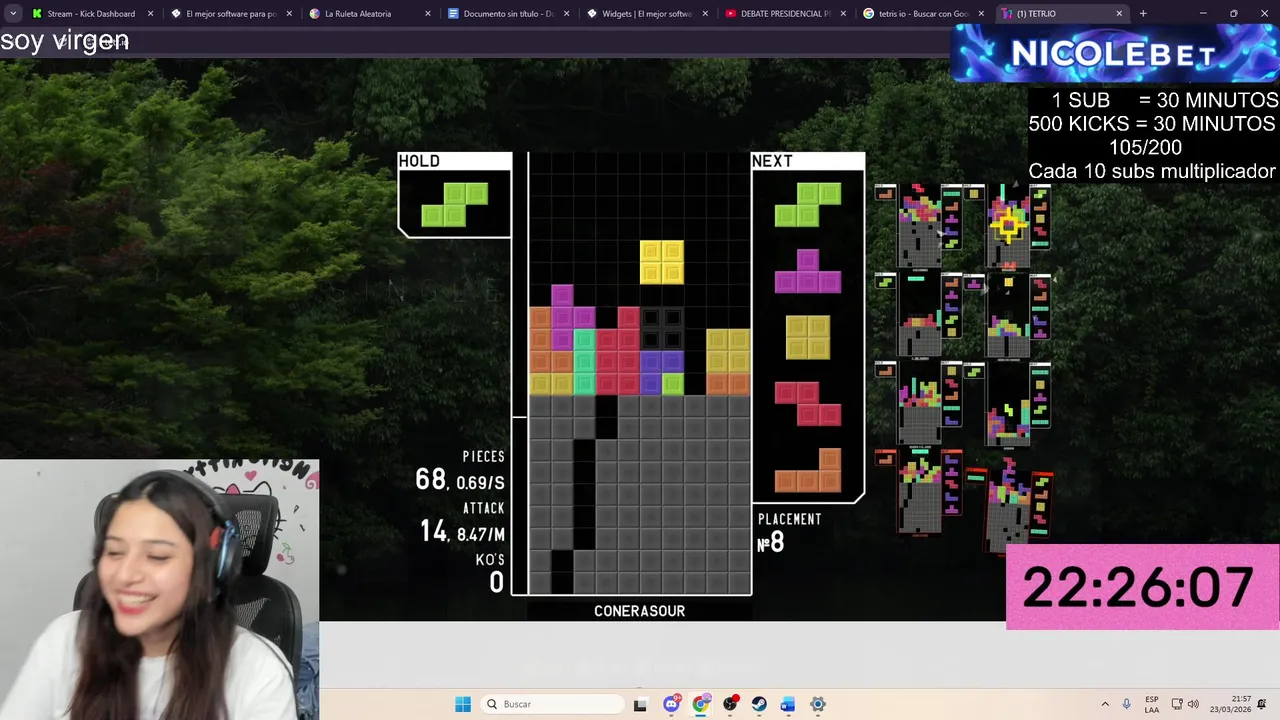The width and height of the screenshot is (1280, 720).
Task: Click the '1 SUB = 30 MINUTOS' text
Action: (1165, 100)
